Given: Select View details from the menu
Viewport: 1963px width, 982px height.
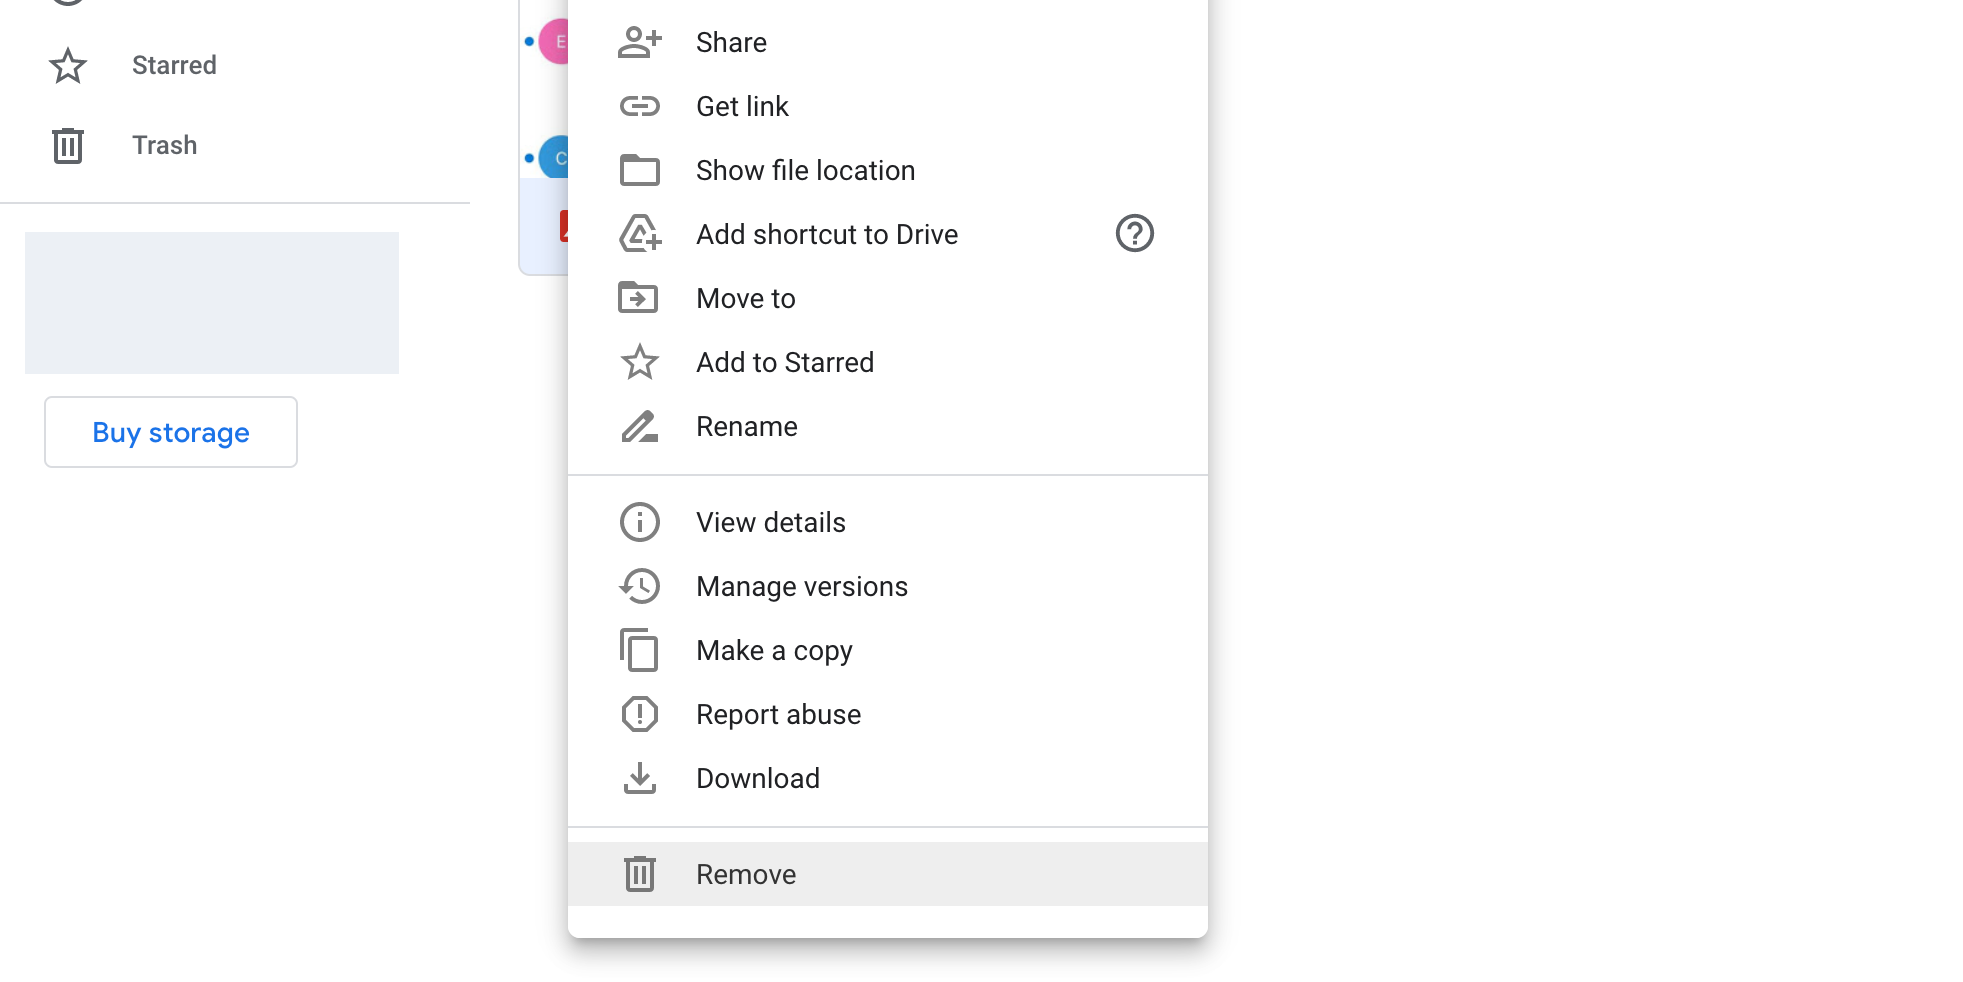Looking at the screenshot, I should (770, 521).
